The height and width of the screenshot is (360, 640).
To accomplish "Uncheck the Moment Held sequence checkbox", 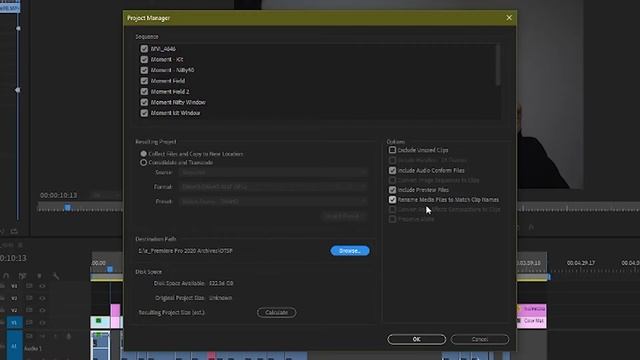I will pos(144,81).
